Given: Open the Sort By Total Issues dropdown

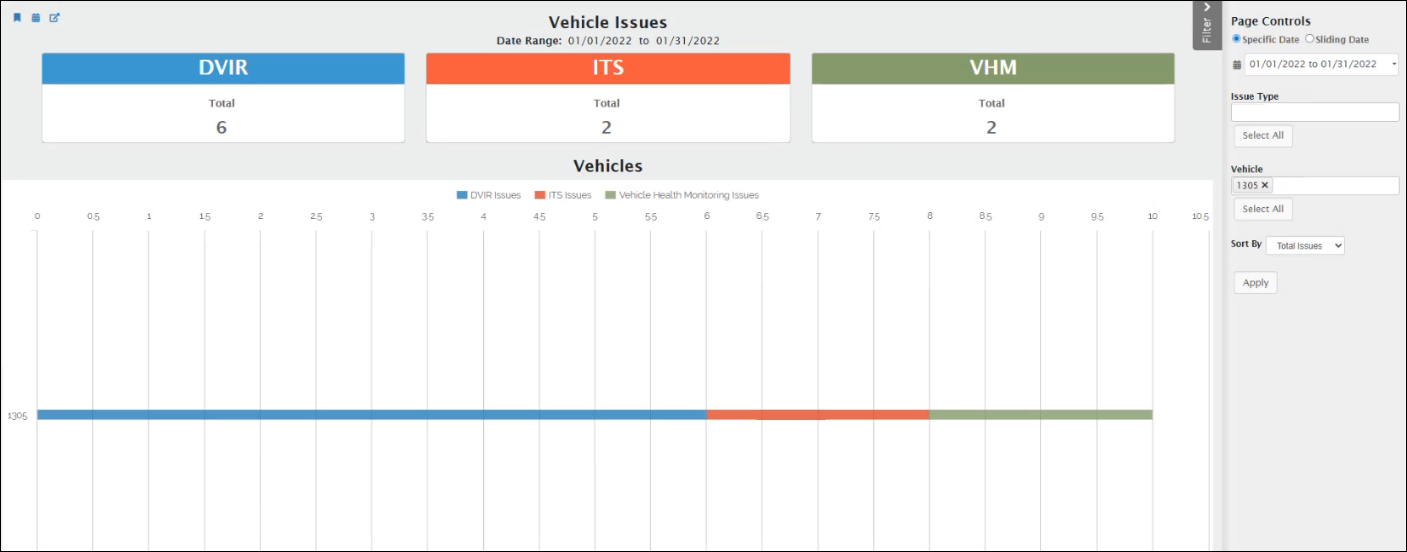Looking at the screenshot, I should click(1305, 245).
